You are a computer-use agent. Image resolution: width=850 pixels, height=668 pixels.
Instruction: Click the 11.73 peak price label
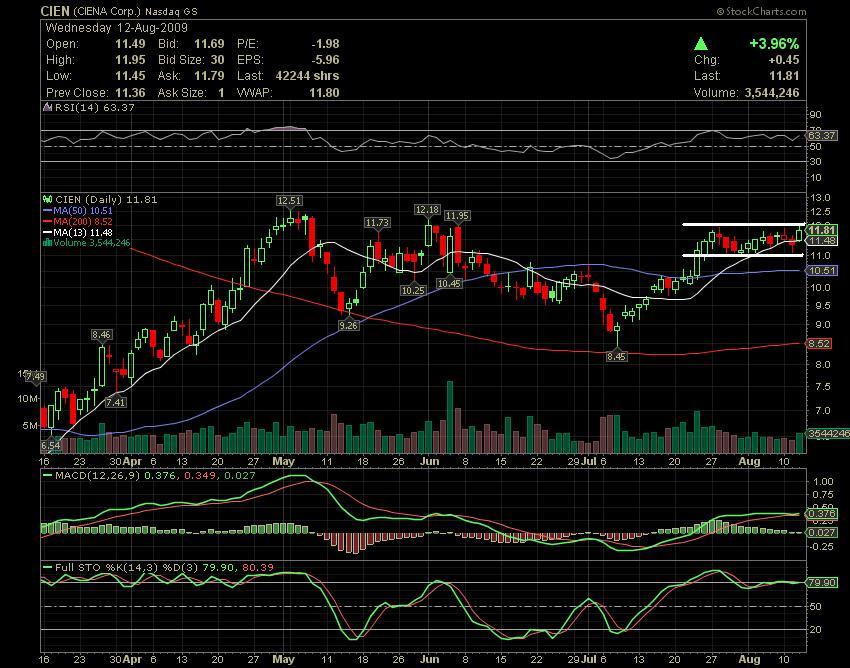[x=377, y=222]
